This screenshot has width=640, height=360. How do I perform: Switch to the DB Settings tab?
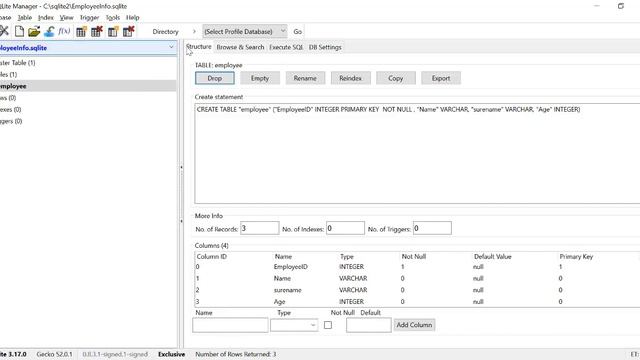[325, 47]
